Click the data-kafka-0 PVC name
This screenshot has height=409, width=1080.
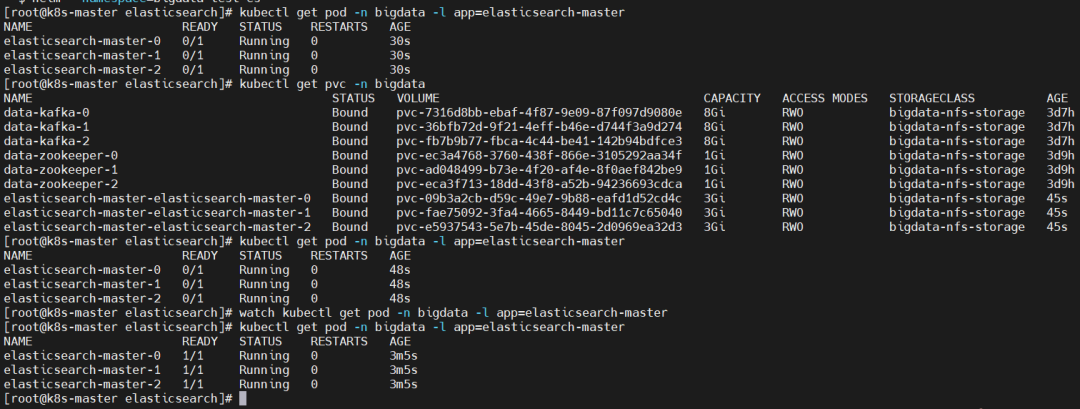coord(47,113)
